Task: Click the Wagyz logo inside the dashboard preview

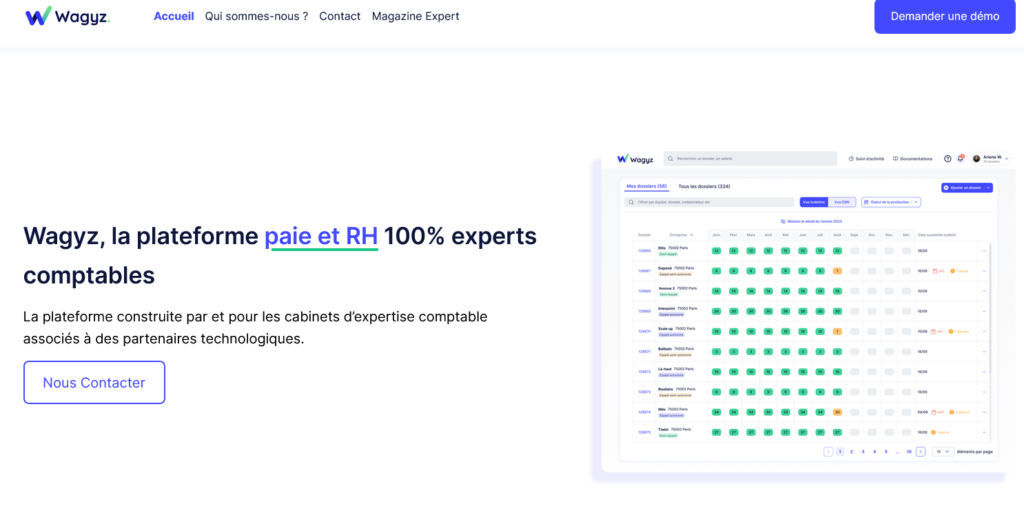Action: point(635,159)
